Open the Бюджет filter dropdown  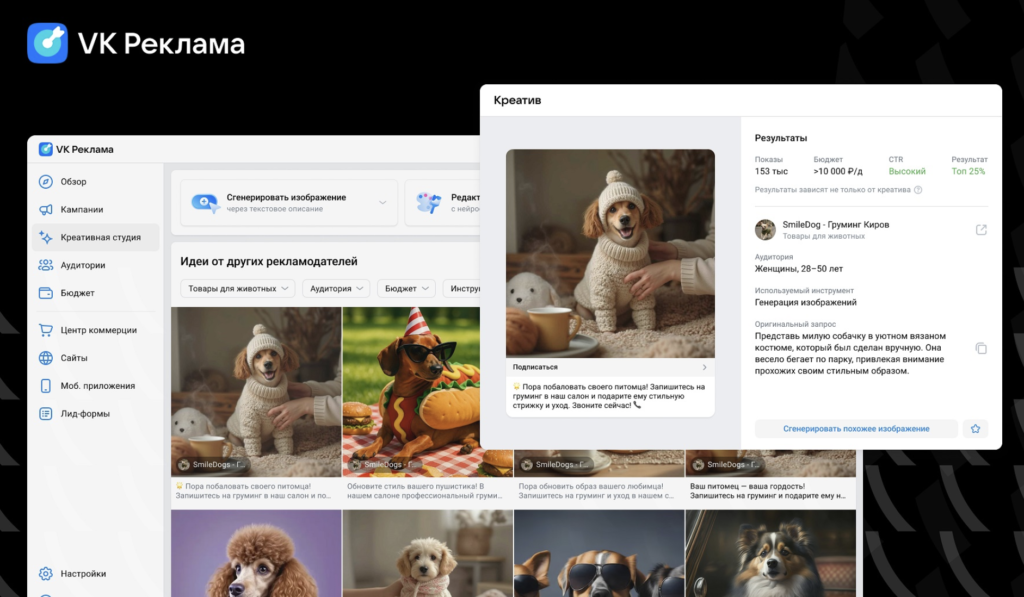[x=406, y=288]
